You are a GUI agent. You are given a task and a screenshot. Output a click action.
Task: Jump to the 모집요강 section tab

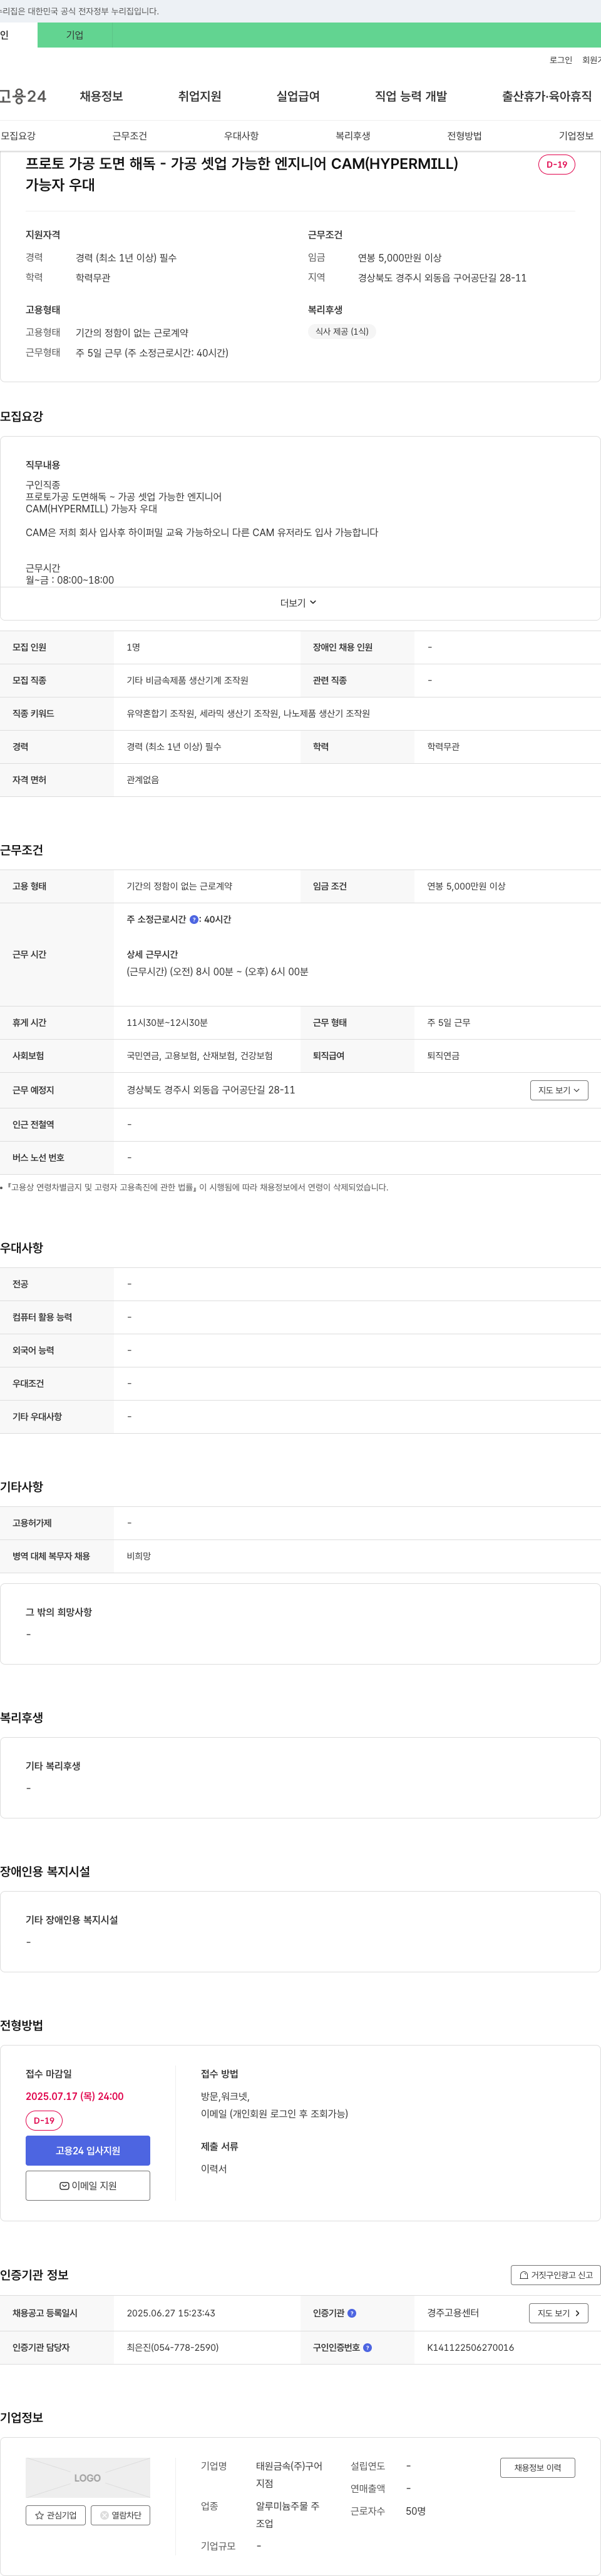tap(18, 136)
